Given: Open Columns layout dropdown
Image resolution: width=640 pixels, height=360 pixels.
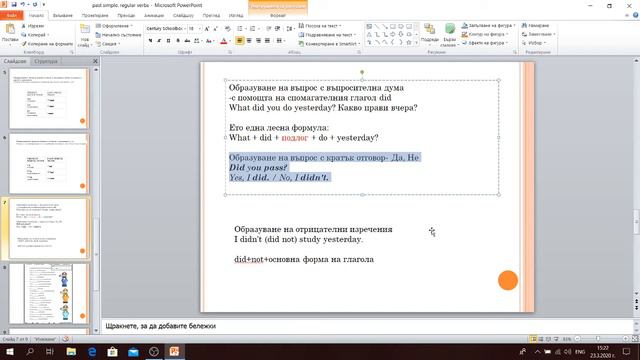Looking at the screenshot, I should point(280,41).
